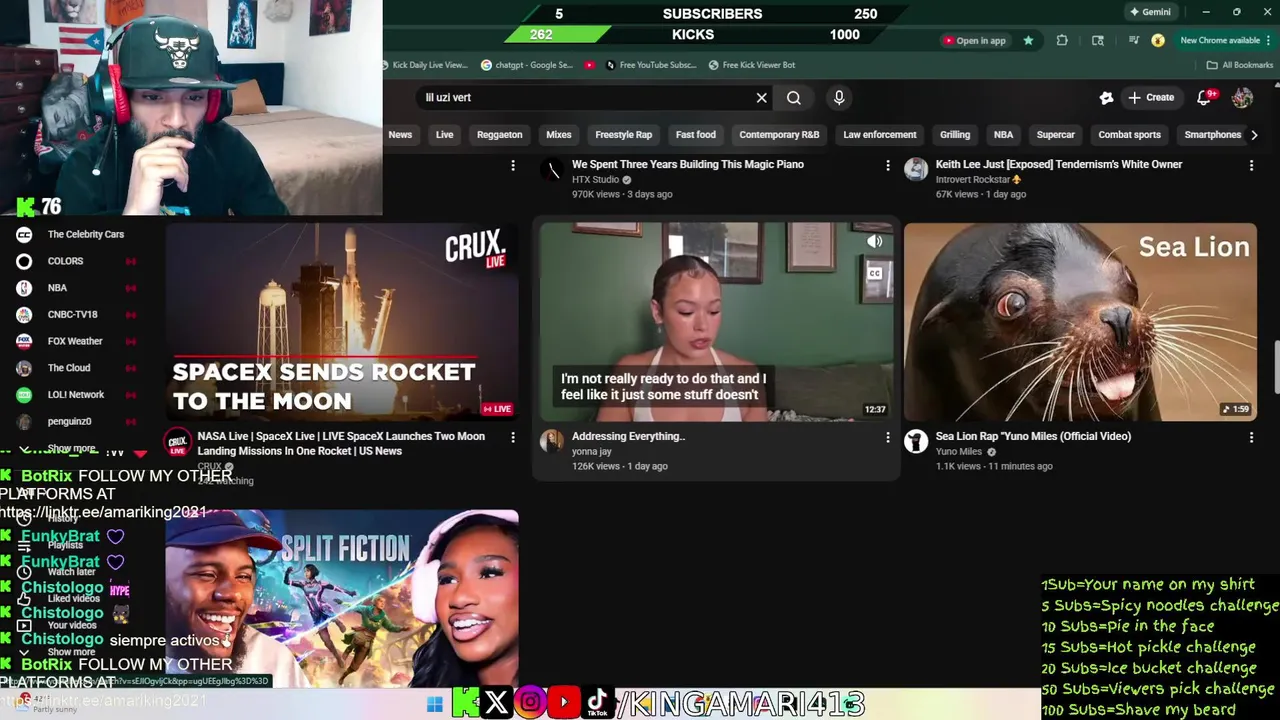1280x720 pixels.
Task: Open Yuno Miles channel avatar
Action: [916, 442]
